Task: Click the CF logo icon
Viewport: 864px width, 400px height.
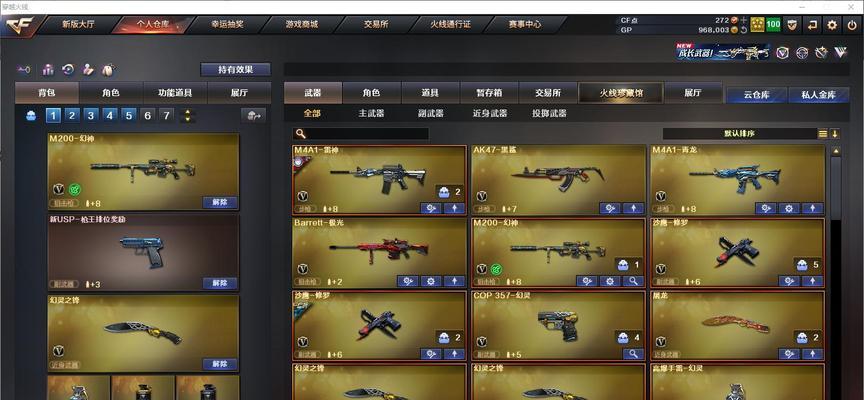Action: pos(19,25)
